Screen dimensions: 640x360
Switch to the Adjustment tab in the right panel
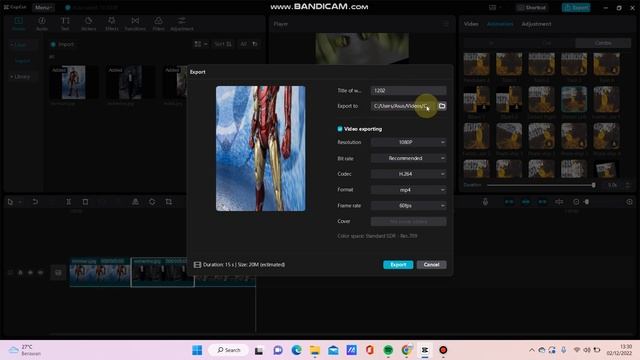(536, 24)
